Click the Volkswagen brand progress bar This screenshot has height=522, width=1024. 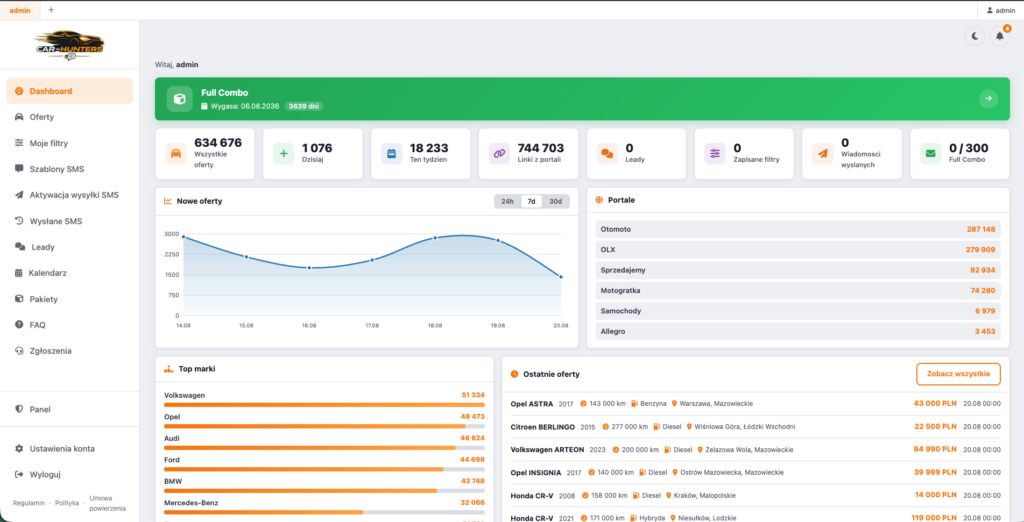click(324, 405)
